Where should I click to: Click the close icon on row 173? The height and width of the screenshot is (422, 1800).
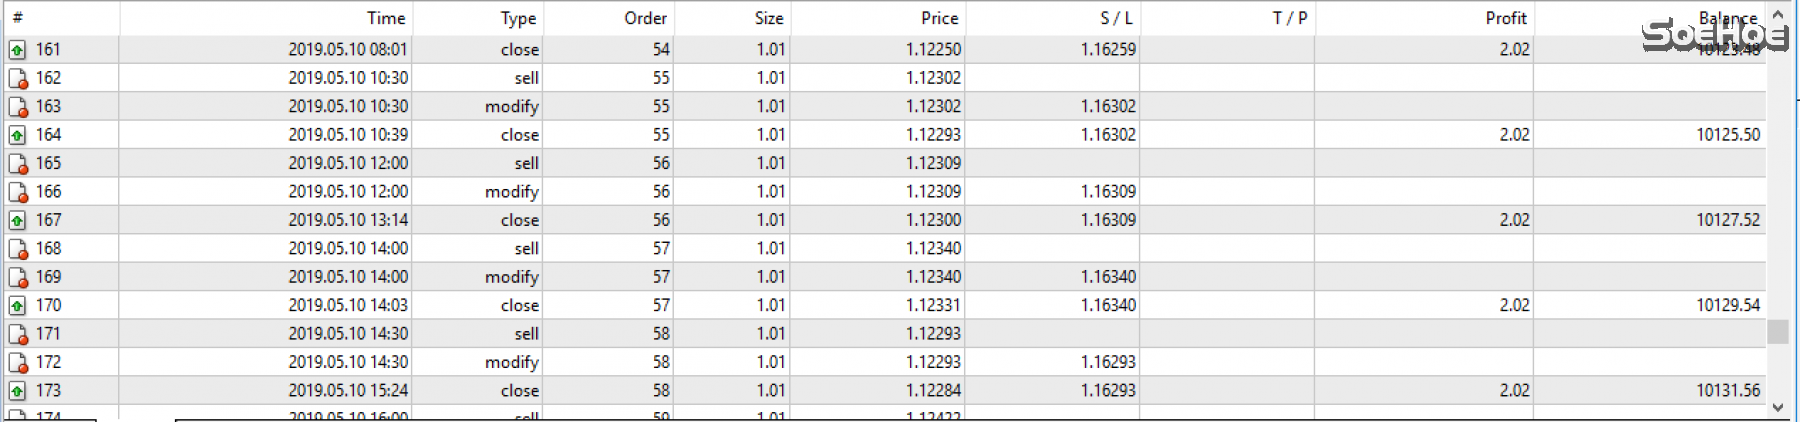pos(17,391)
